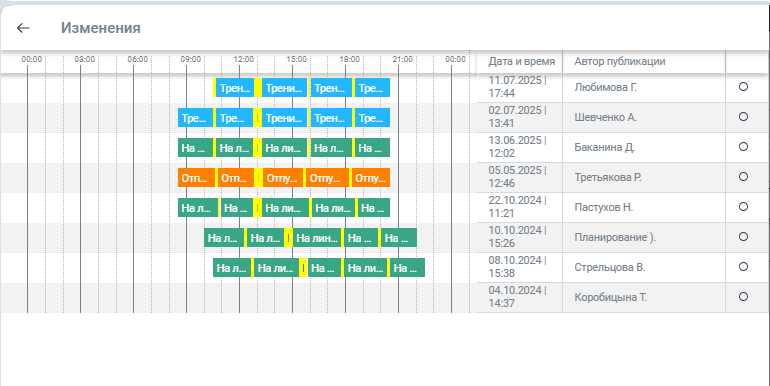Select first green block in Стрельцова В. row

pos(232,268)
